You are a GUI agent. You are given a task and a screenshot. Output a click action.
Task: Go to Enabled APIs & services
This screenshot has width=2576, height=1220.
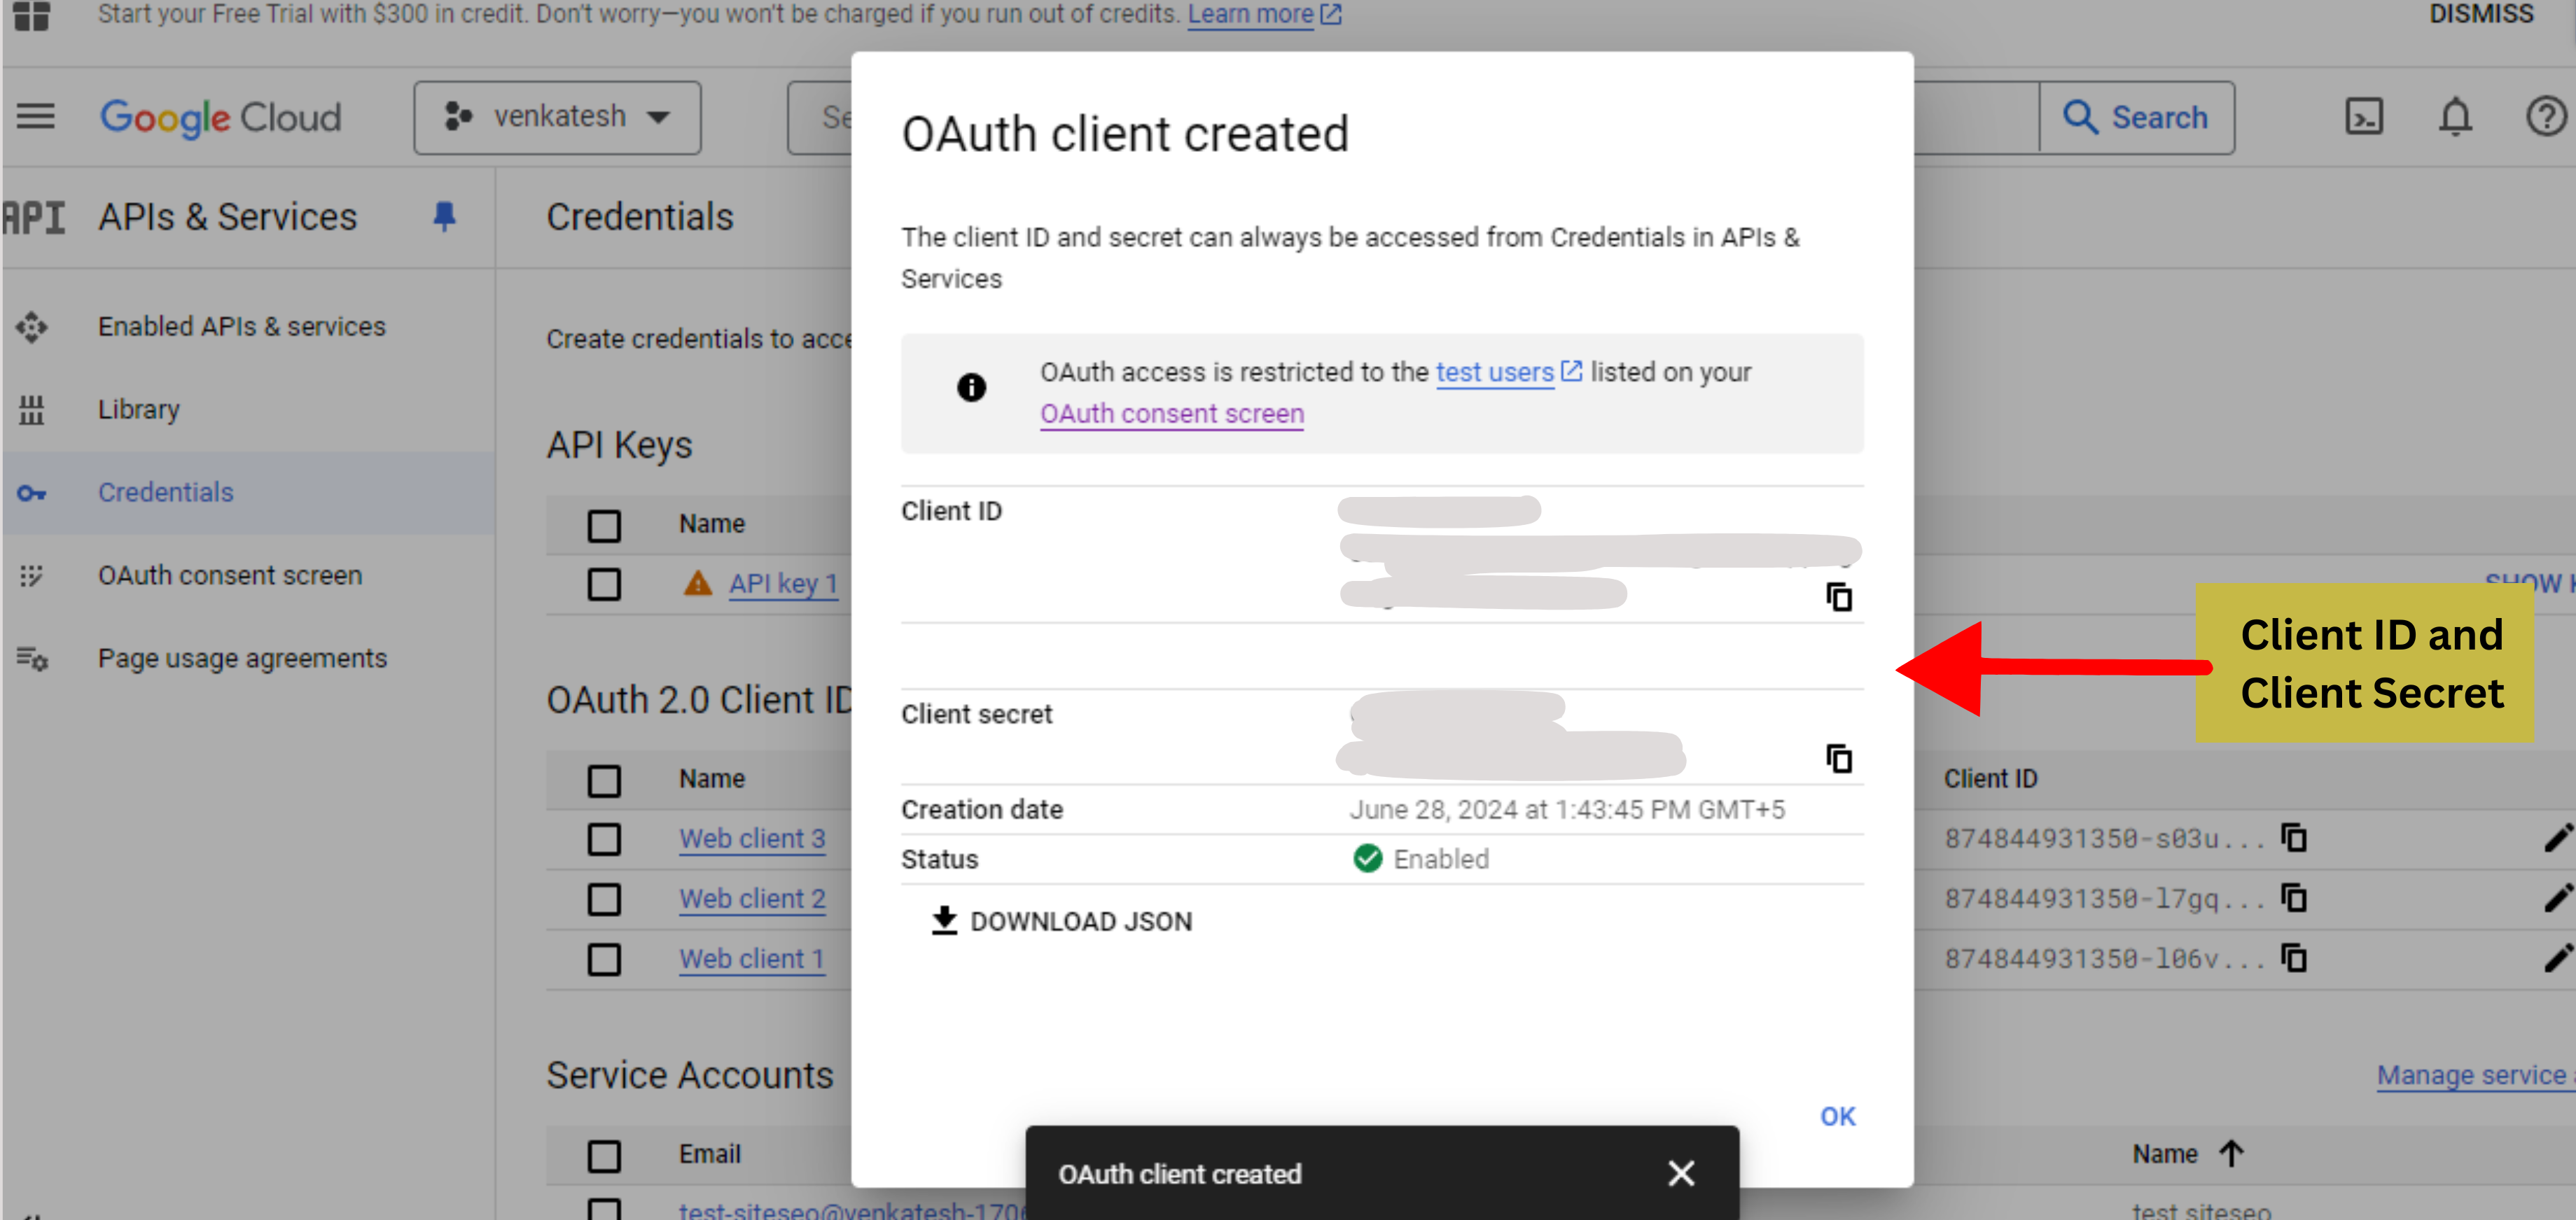[x=241, y=326]
